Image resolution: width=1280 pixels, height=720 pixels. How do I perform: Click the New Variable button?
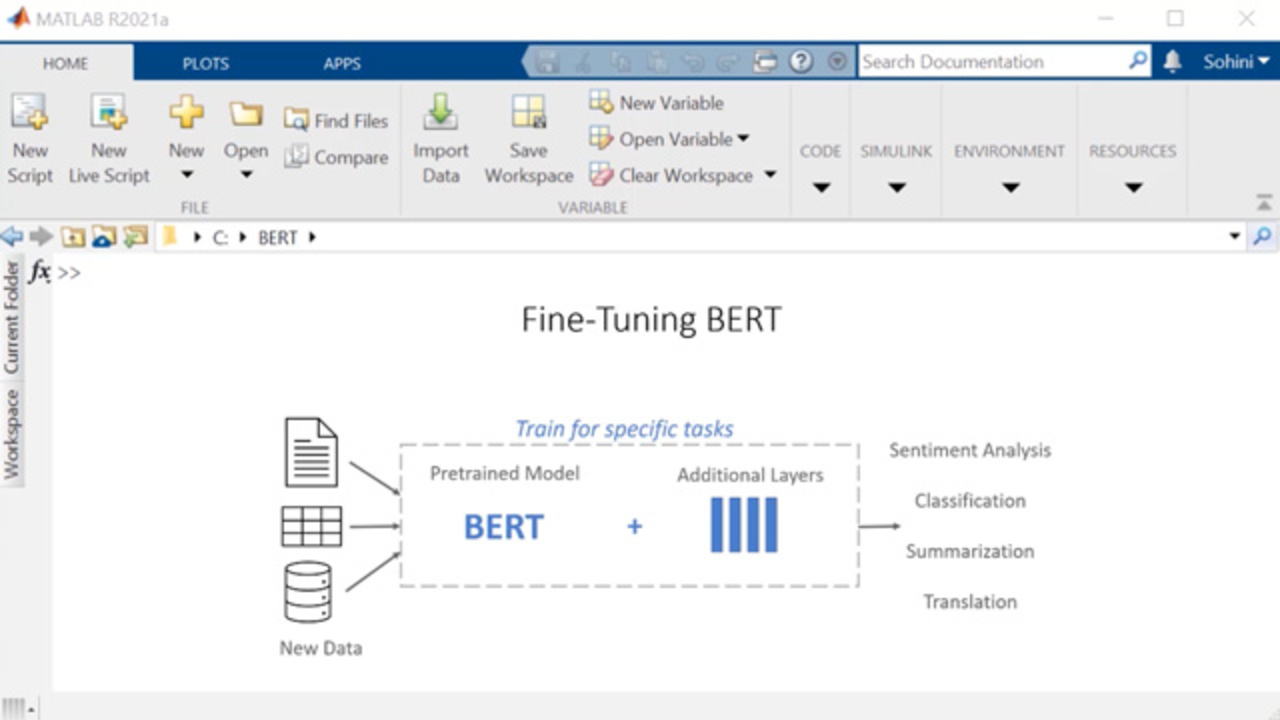[657, 103]
